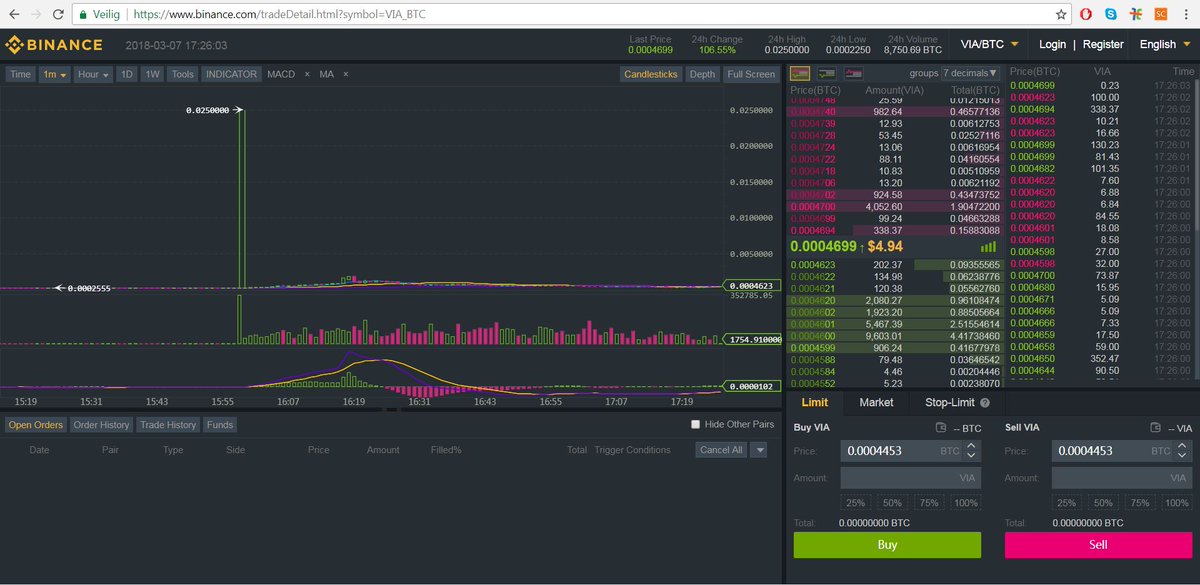Open the Chrome menu three-dot icon
The width and height of the screenshot is (1200, 585).
[1186, 15]
